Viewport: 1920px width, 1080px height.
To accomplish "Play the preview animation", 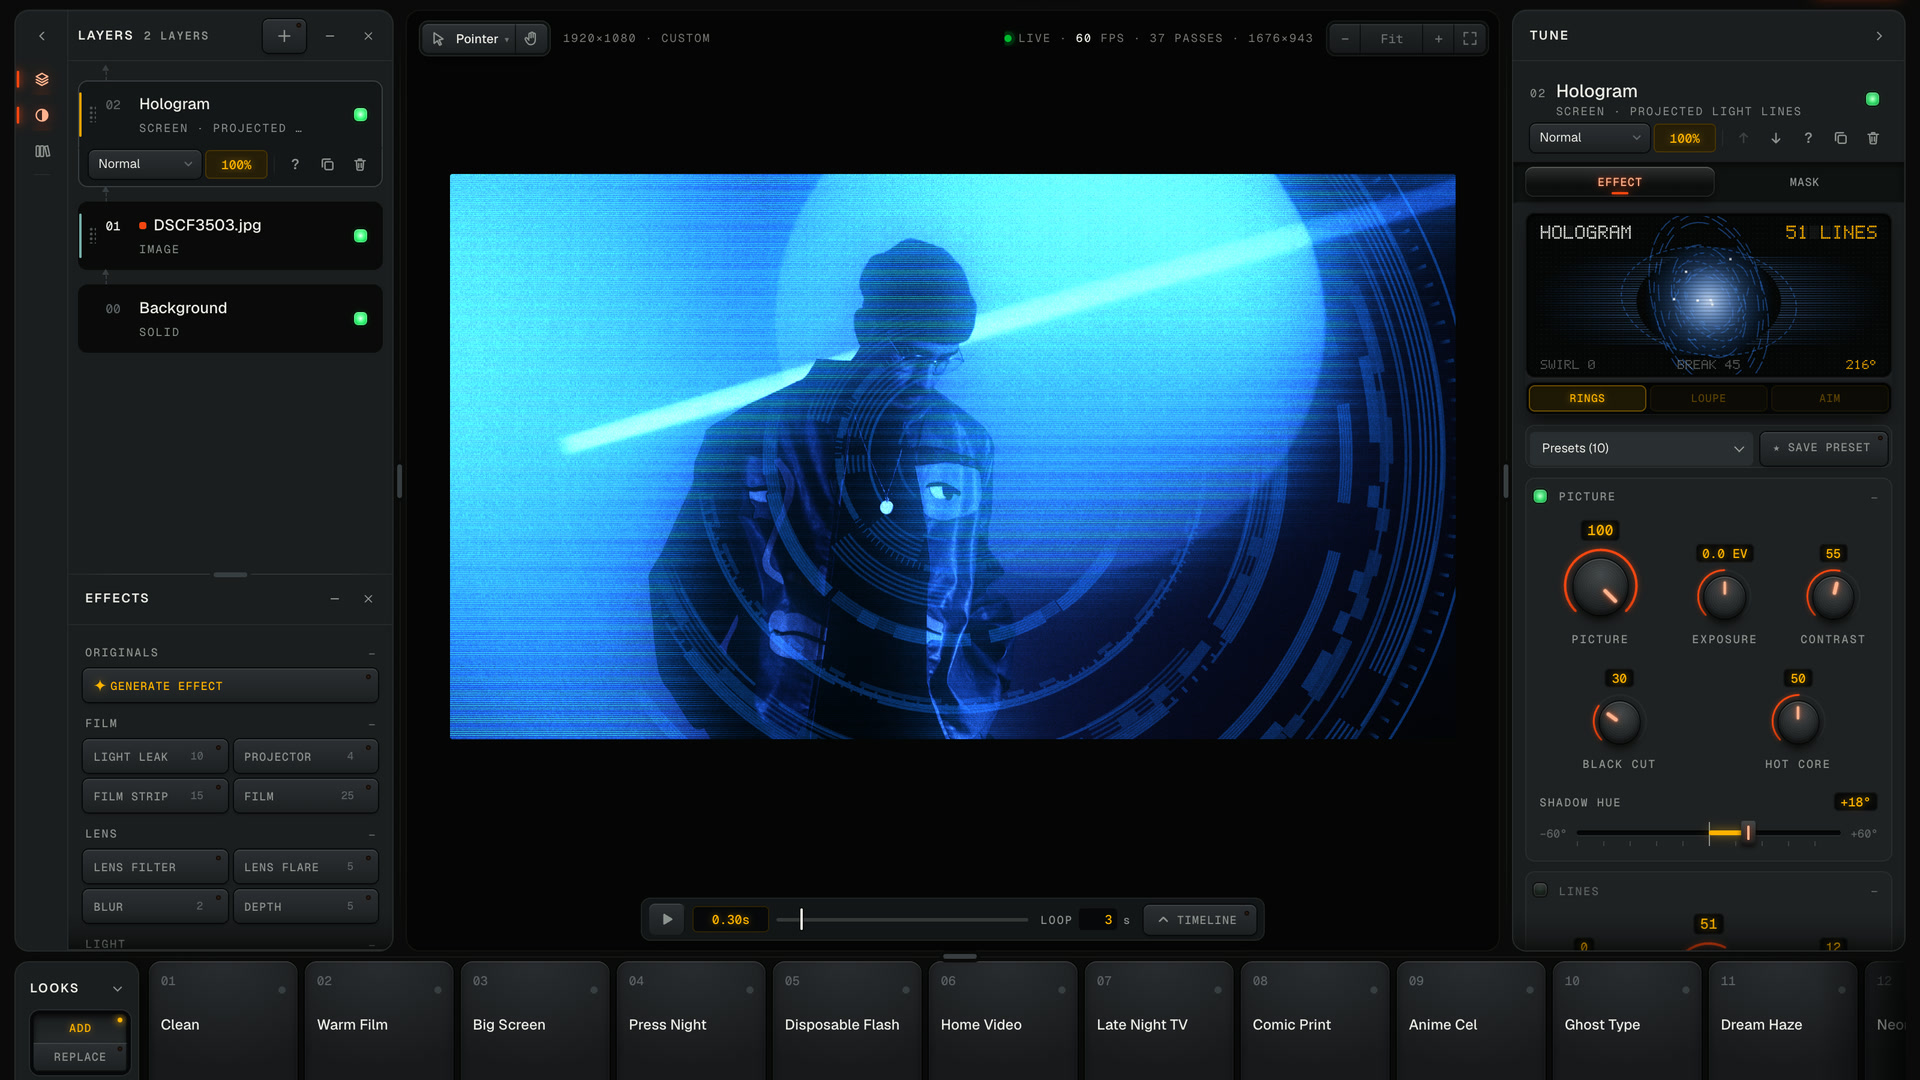I will (667, 919).
